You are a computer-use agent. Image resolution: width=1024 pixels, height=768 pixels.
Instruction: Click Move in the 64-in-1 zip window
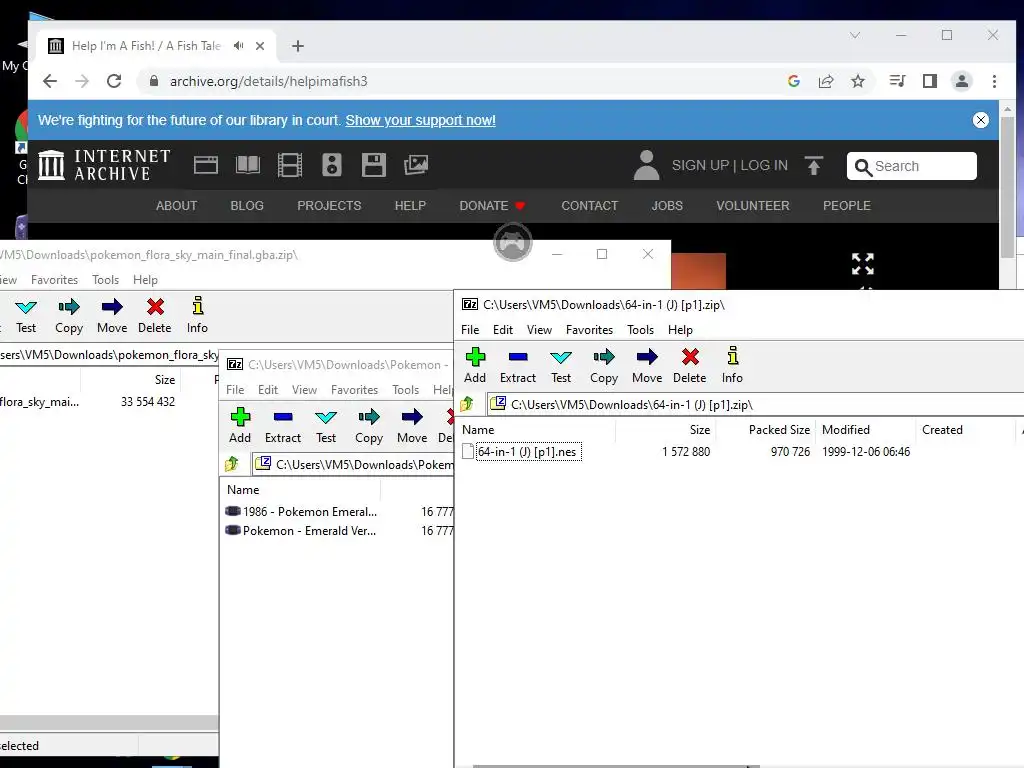pyautogui.click(x=647, y=365)
